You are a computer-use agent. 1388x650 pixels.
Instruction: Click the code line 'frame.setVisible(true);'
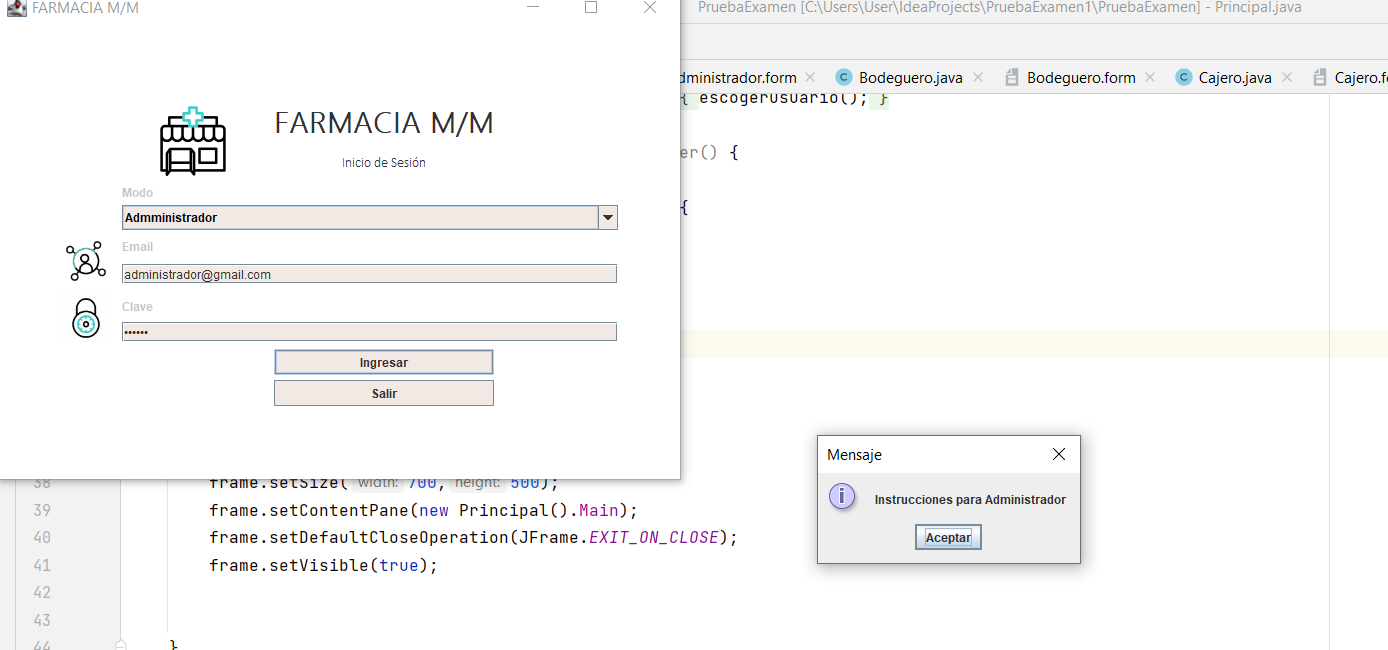click(x=324, y=565)
